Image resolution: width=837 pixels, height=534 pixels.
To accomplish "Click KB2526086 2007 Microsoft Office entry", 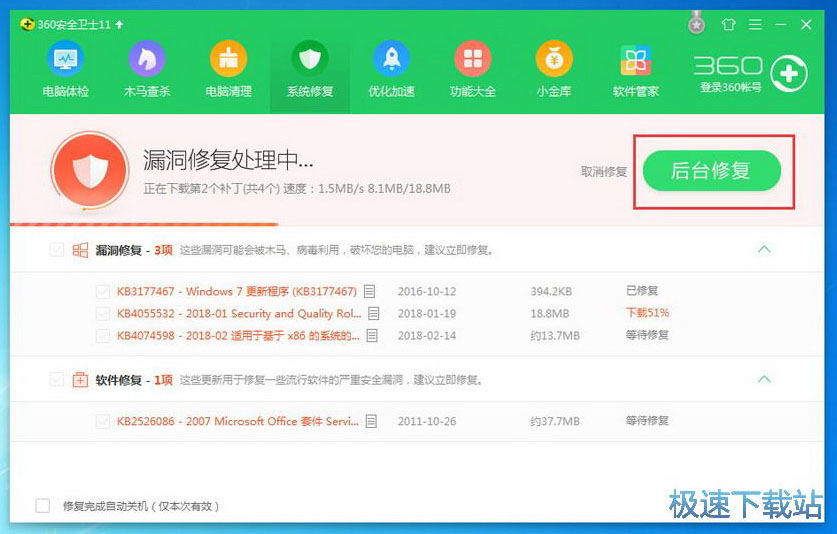I will pos(238,421).
